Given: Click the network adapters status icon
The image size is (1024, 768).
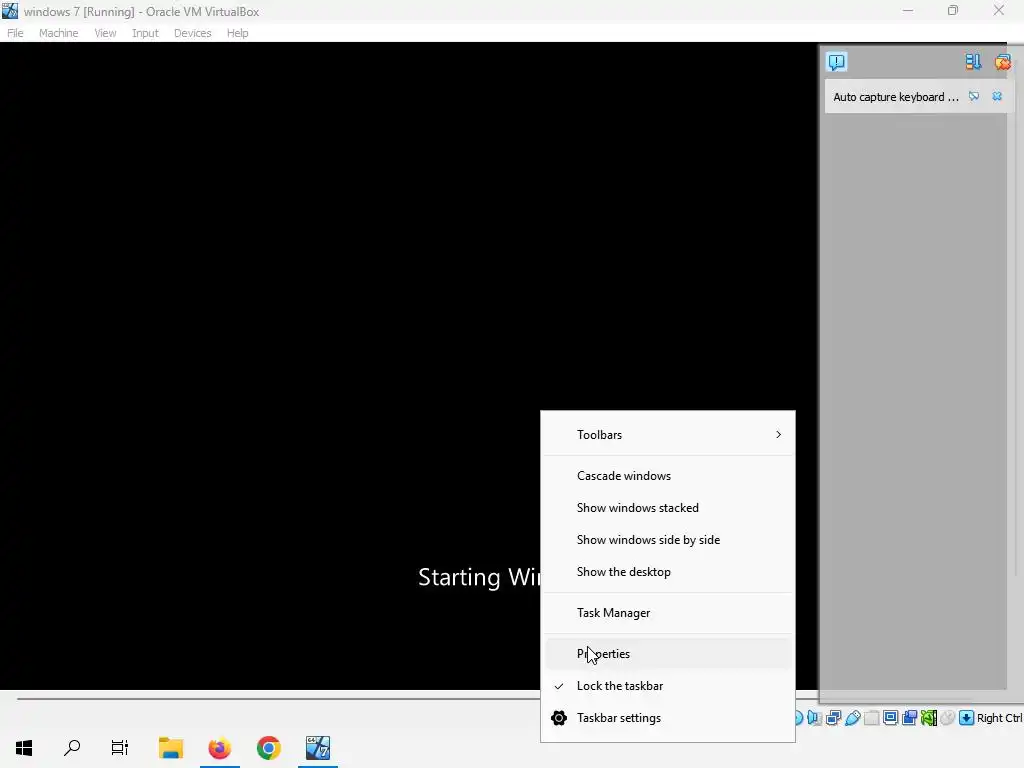Looking at the screenshot, I should (x=833, y=718).
